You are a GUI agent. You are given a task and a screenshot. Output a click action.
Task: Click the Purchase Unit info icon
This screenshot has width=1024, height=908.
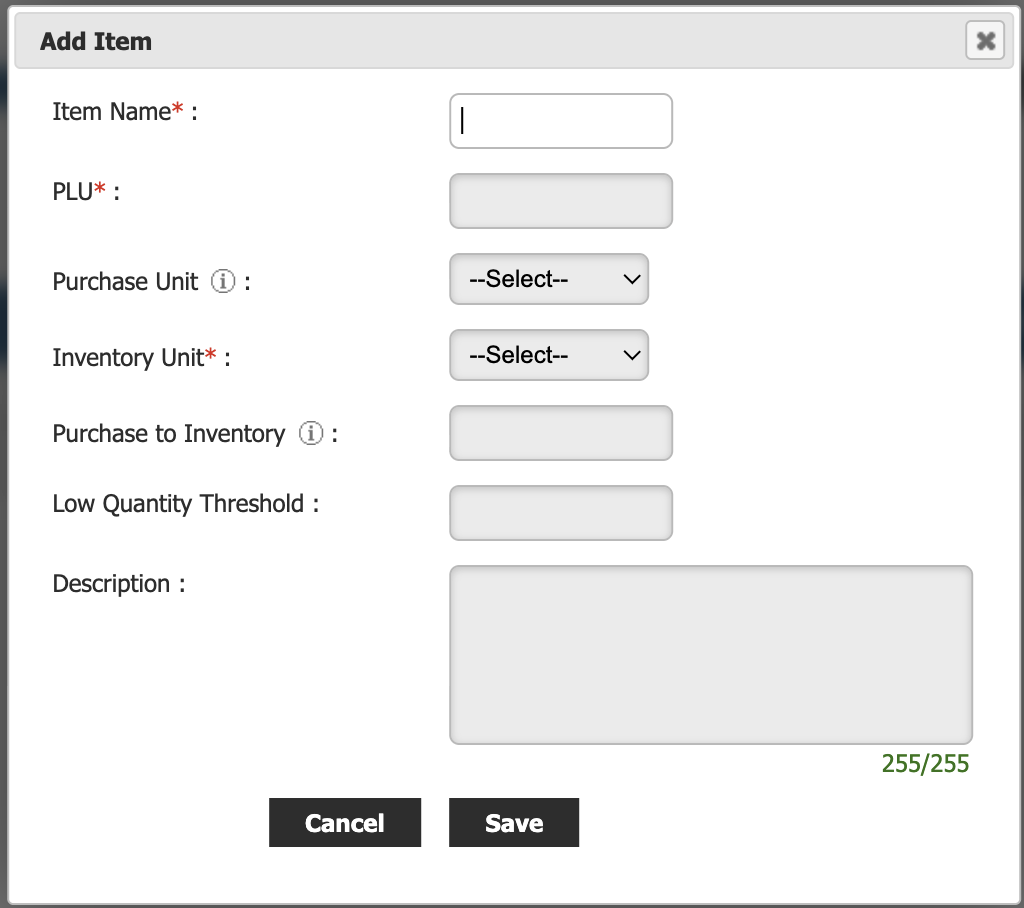click(223, 282)
